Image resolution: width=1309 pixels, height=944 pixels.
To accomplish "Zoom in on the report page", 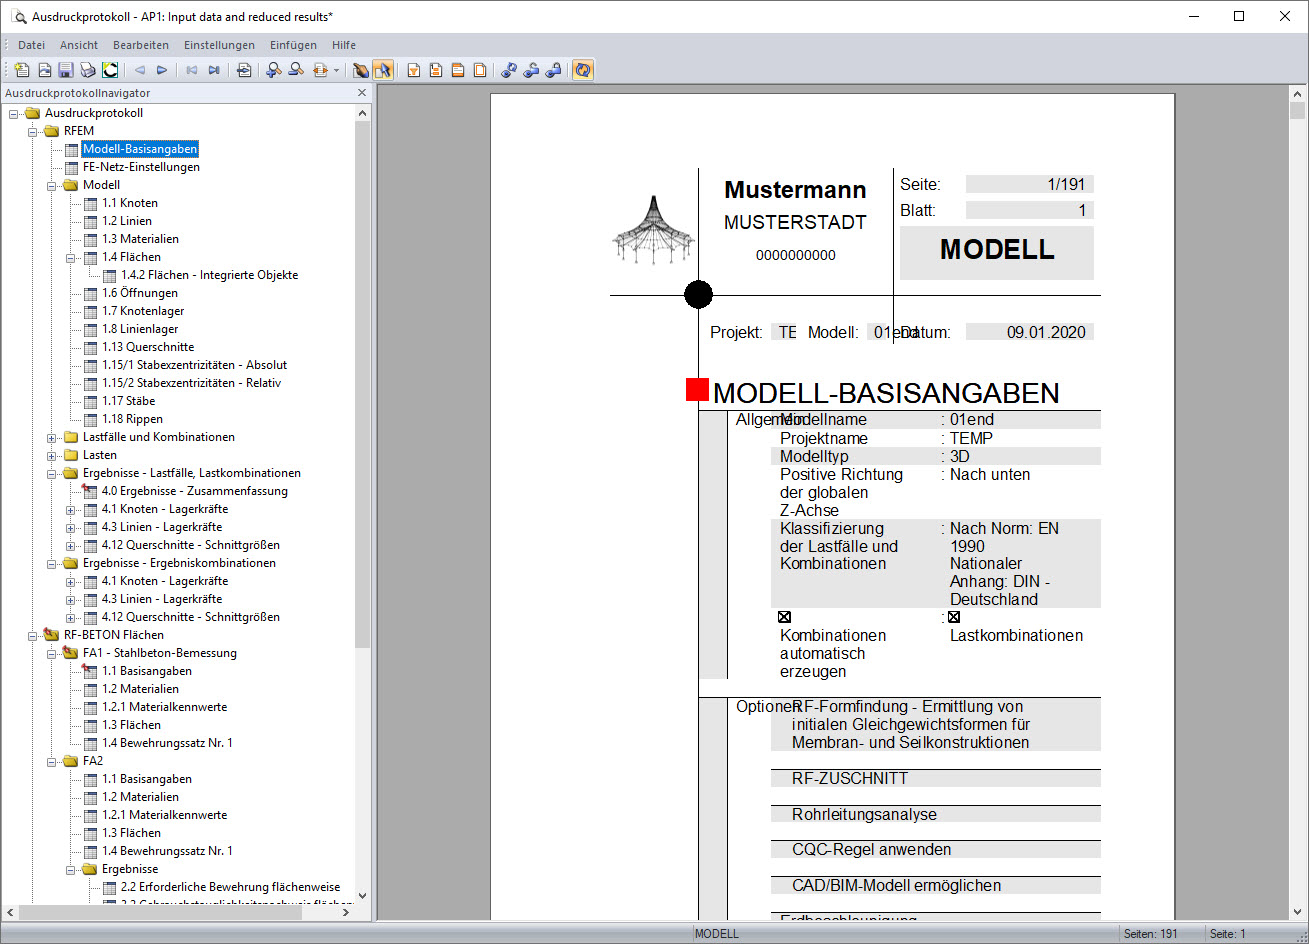I will tap(272, 69).
